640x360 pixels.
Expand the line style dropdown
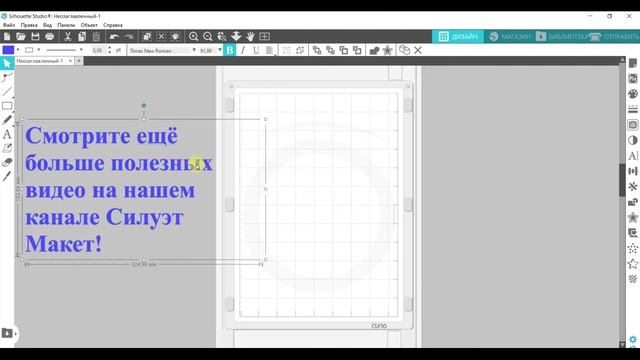click(81, 50)
